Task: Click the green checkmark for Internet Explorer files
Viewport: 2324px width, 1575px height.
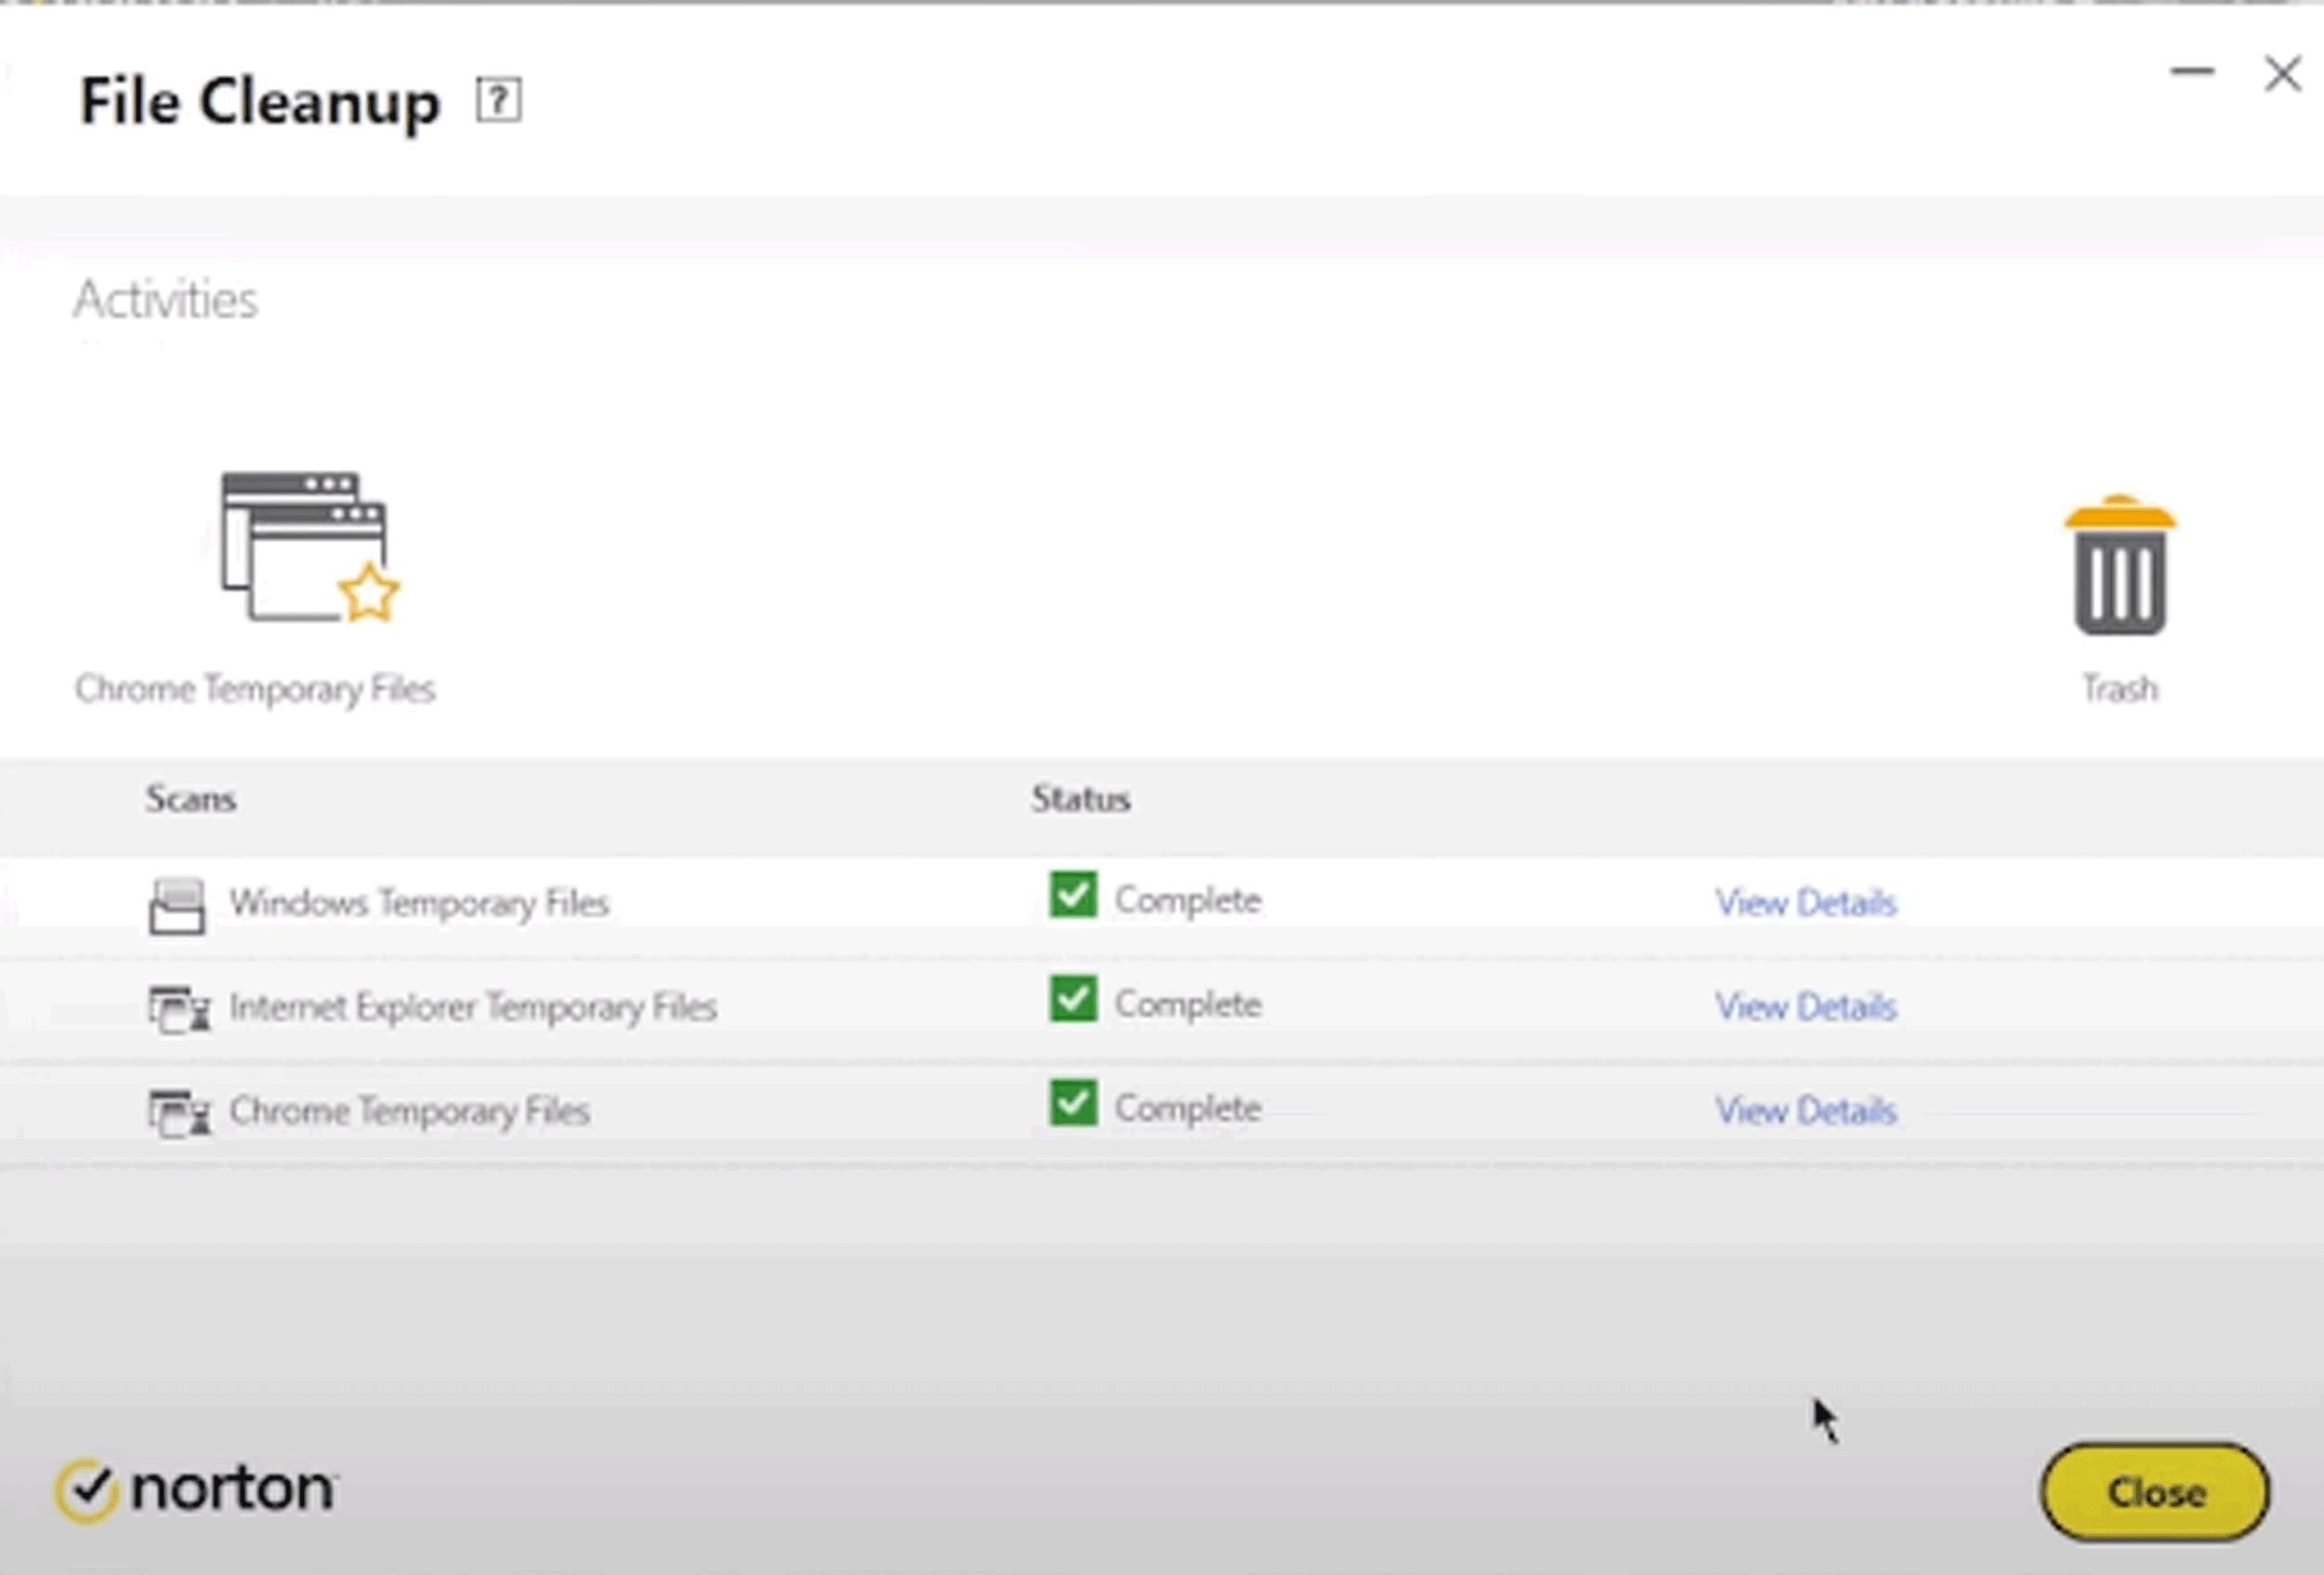Action: pyautogui.click(x=1073, y=999)
